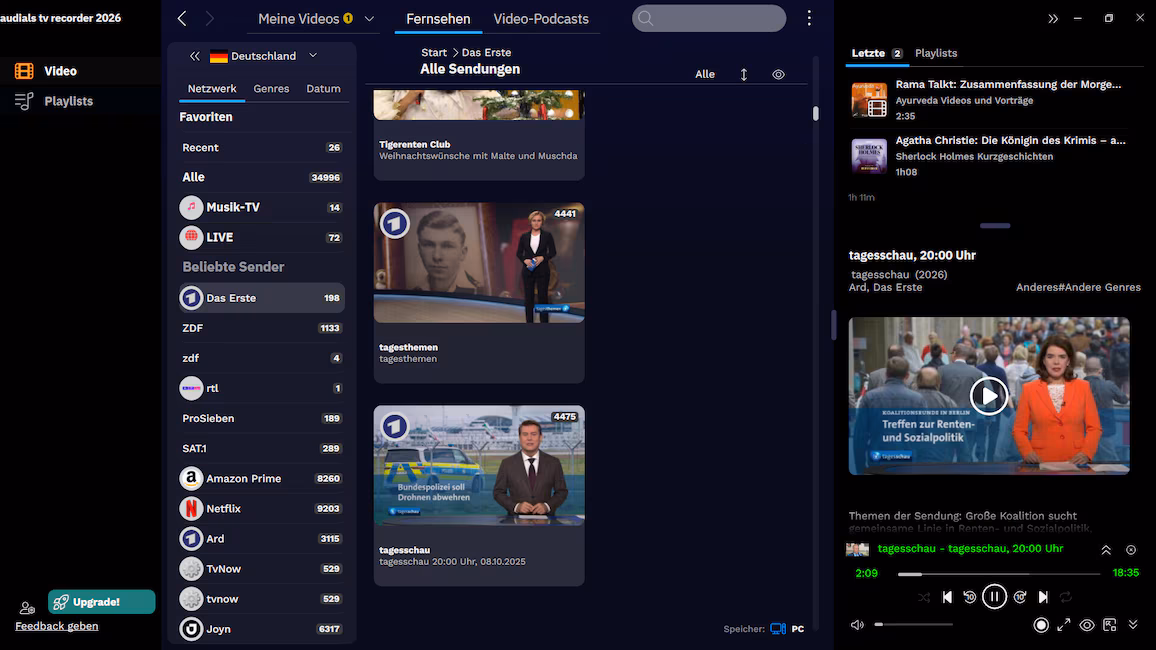Toggle shuffle mode in the player
This screenshot has height=650, width=1156.
point(924,597)
